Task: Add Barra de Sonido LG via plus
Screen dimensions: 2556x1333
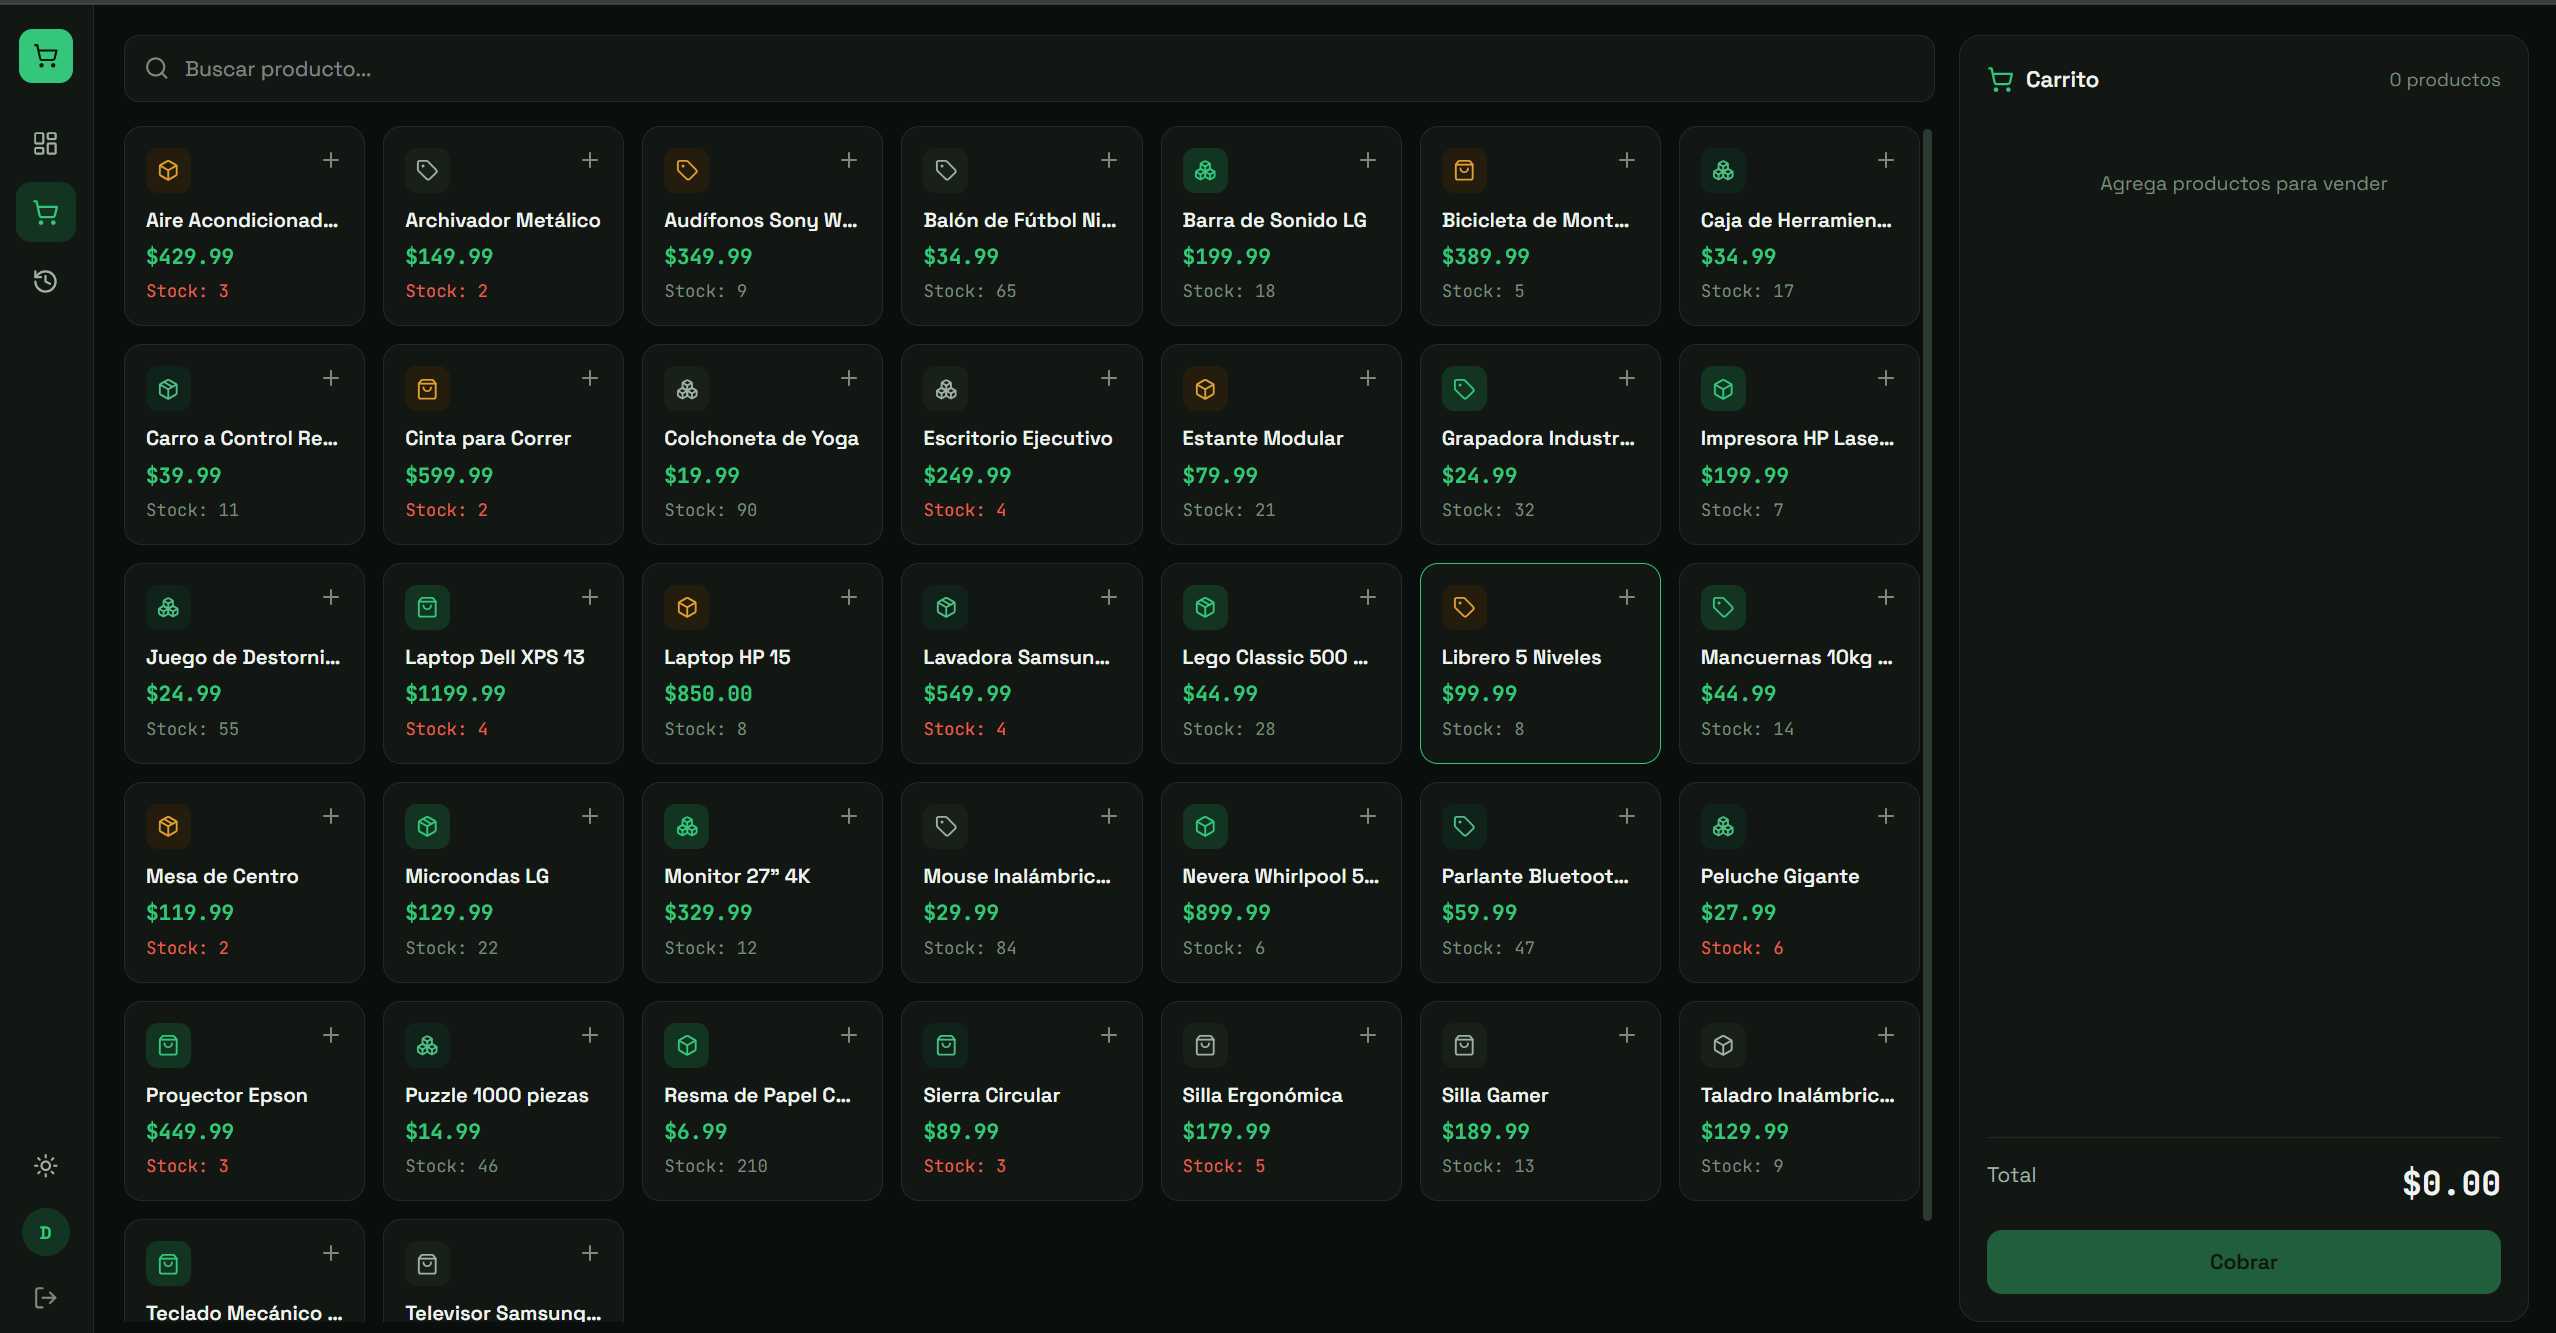Action: (1368, 160)
